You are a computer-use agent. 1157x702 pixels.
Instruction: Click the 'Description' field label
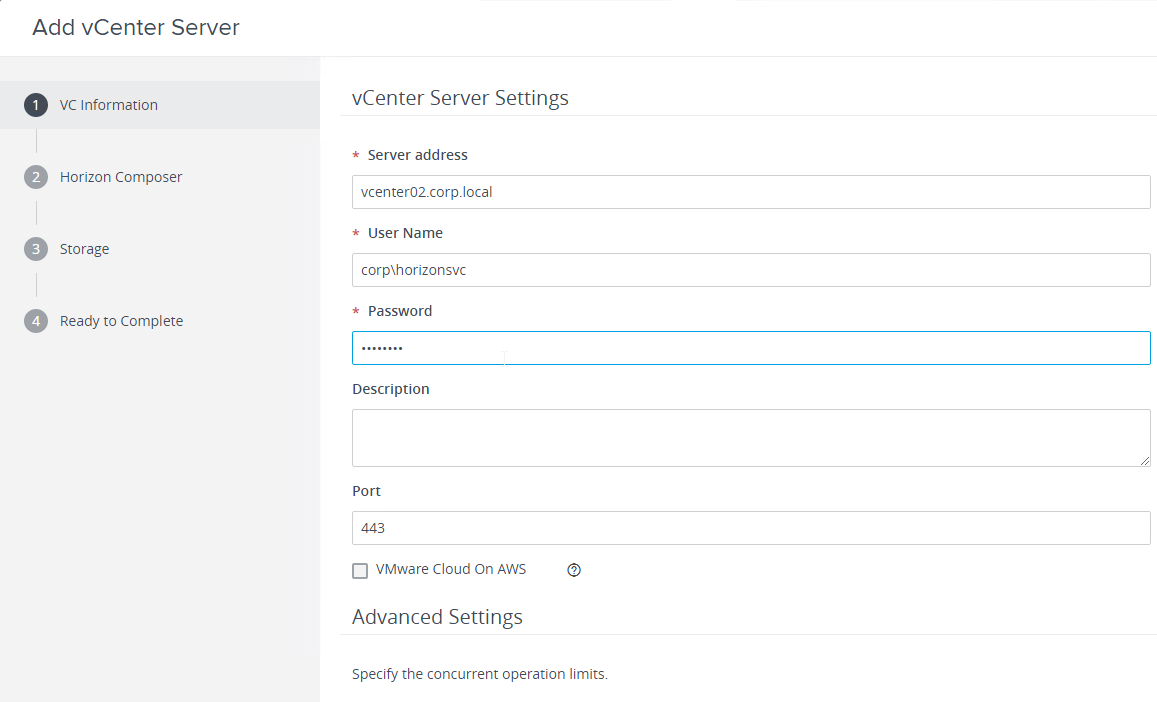(x=390, y=389)
